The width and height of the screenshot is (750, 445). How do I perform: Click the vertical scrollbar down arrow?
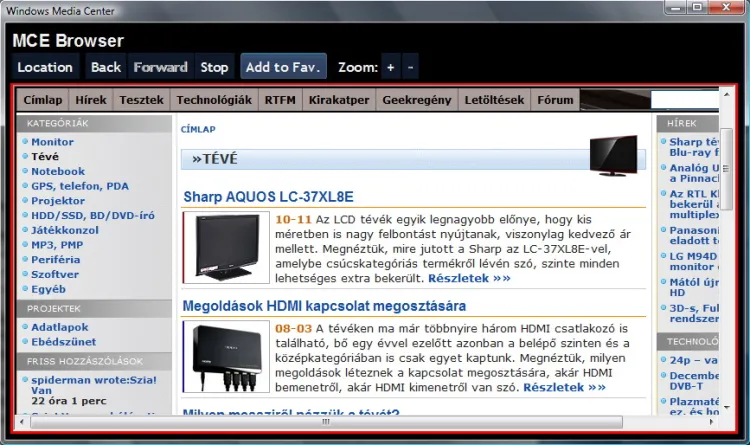coord(727,407)
